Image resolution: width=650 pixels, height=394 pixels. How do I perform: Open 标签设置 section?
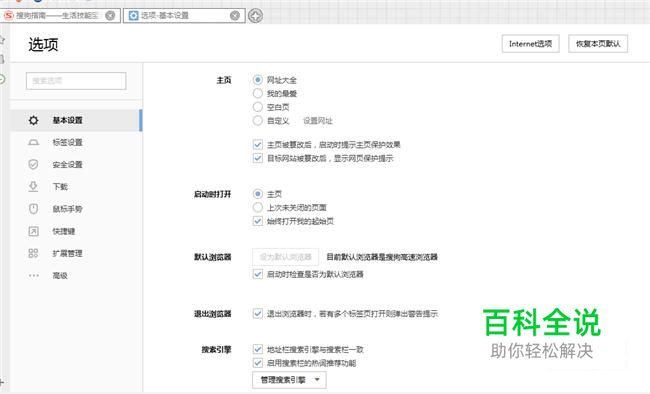[x=76, y=142]
